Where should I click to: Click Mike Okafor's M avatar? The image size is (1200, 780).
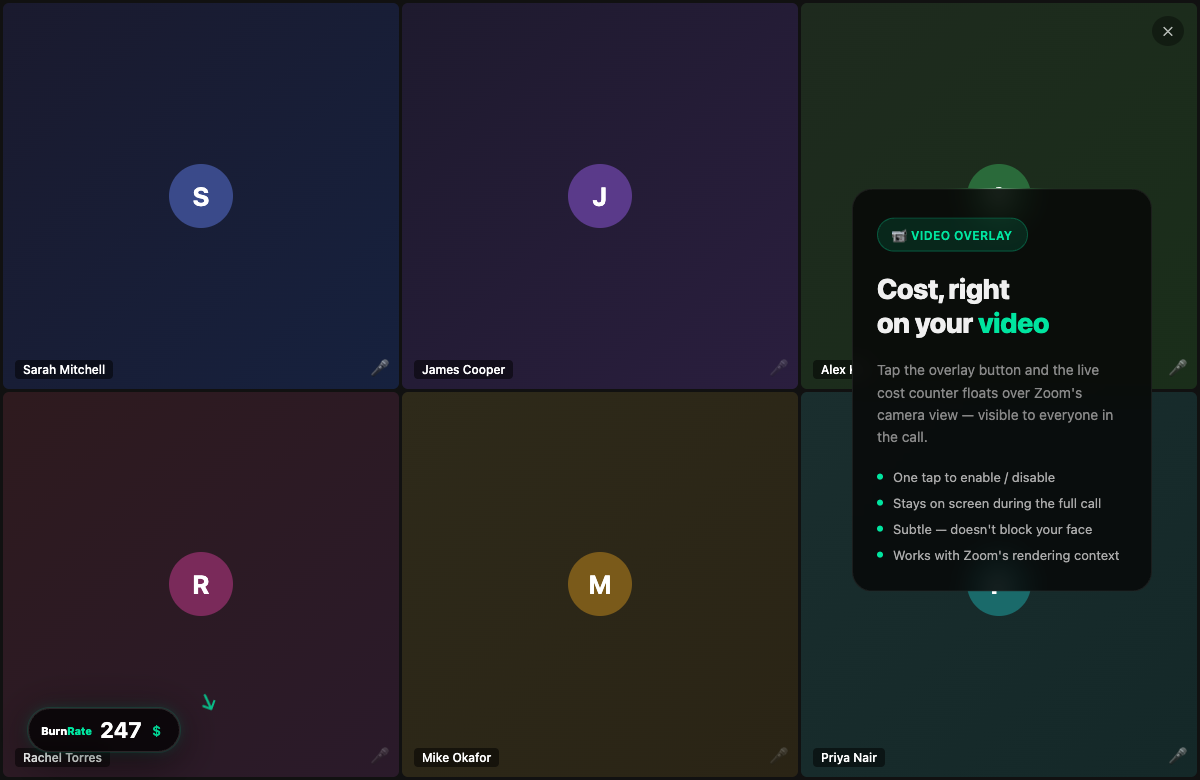pos(600,584)
